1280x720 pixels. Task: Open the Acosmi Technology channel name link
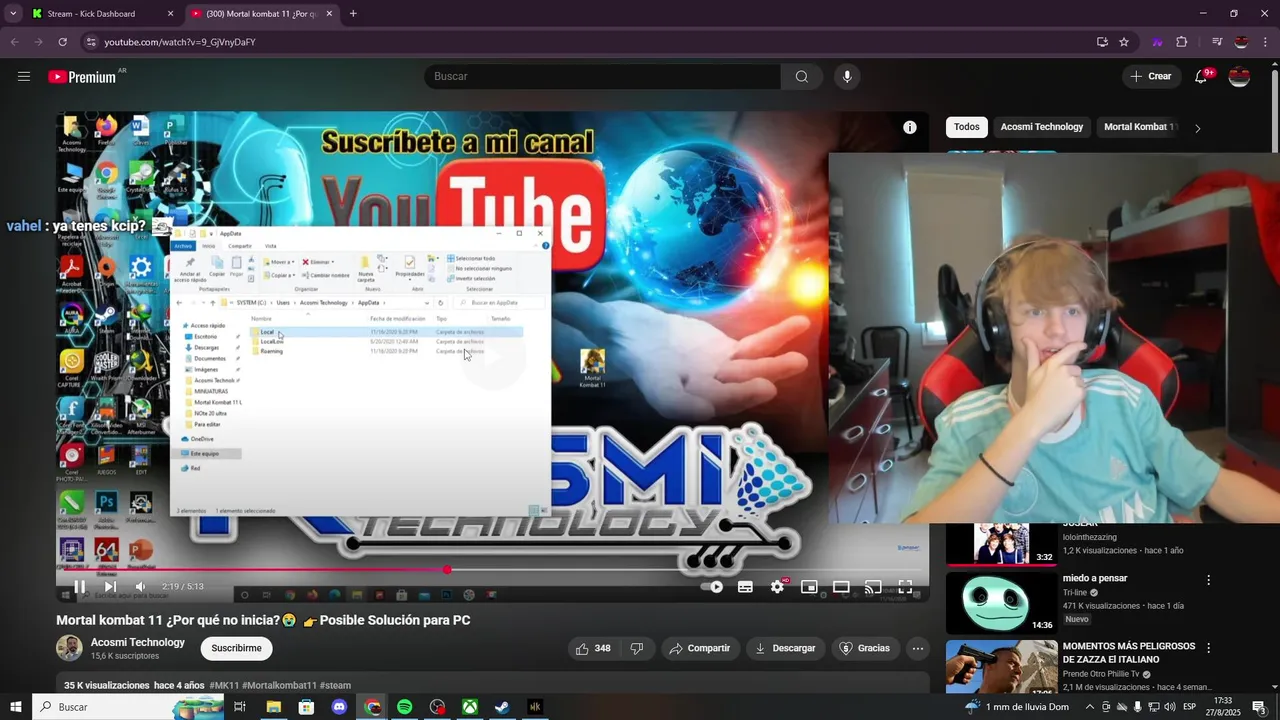pyautogui.click(x=138, y=642)
